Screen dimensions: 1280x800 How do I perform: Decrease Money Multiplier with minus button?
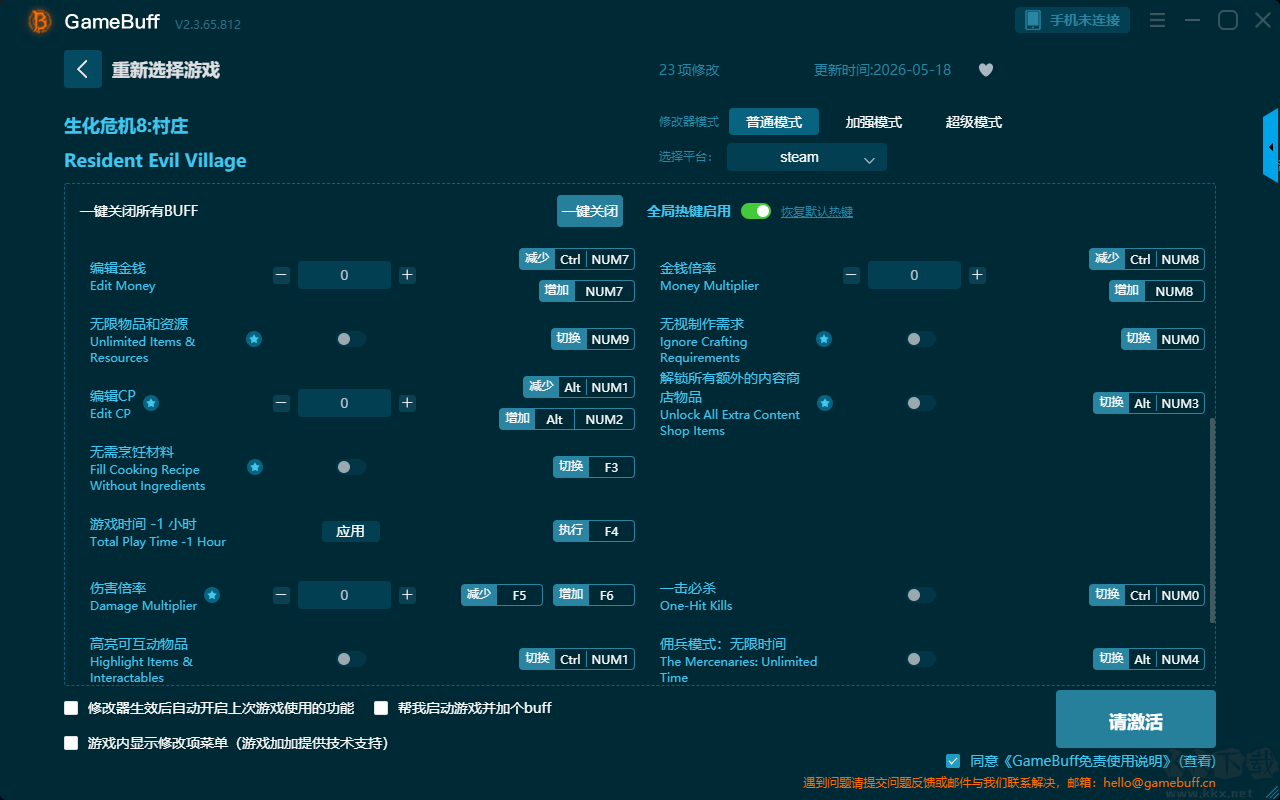(851, 275)
